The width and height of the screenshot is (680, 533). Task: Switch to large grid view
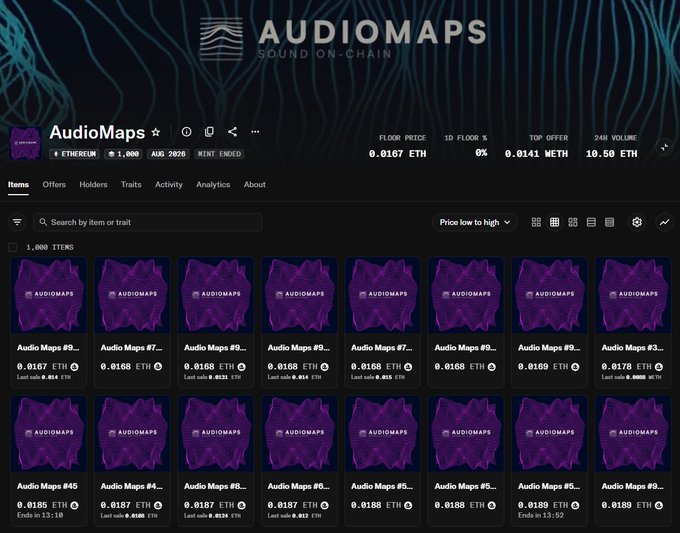tap(536, 222)
